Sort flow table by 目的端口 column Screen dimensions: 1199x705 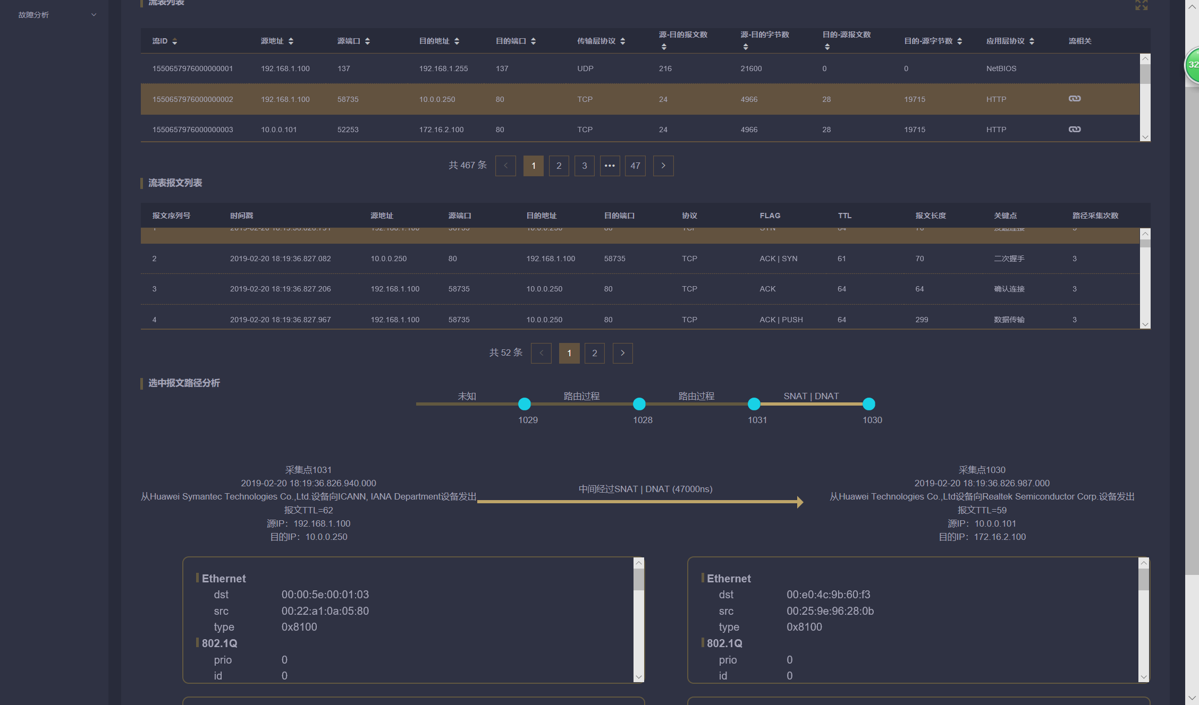tap(533, 42)
